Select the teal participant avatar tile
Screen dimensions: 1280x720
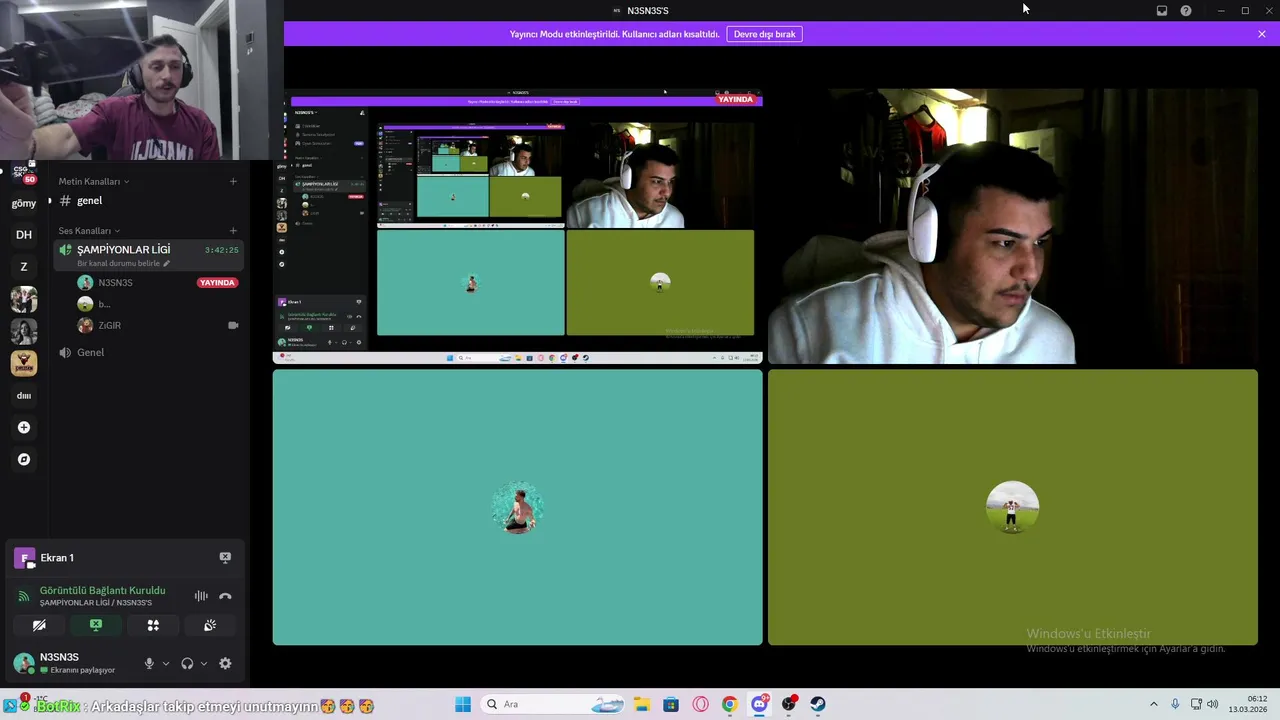coord(517,507)
